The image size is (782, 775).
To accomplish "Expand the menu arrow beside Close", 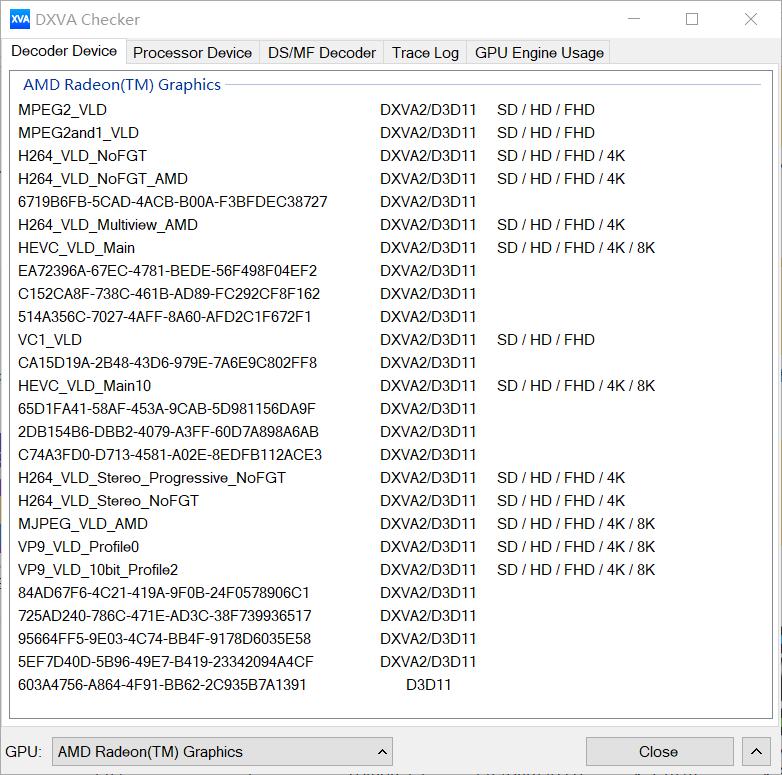I will coord(756,751).
